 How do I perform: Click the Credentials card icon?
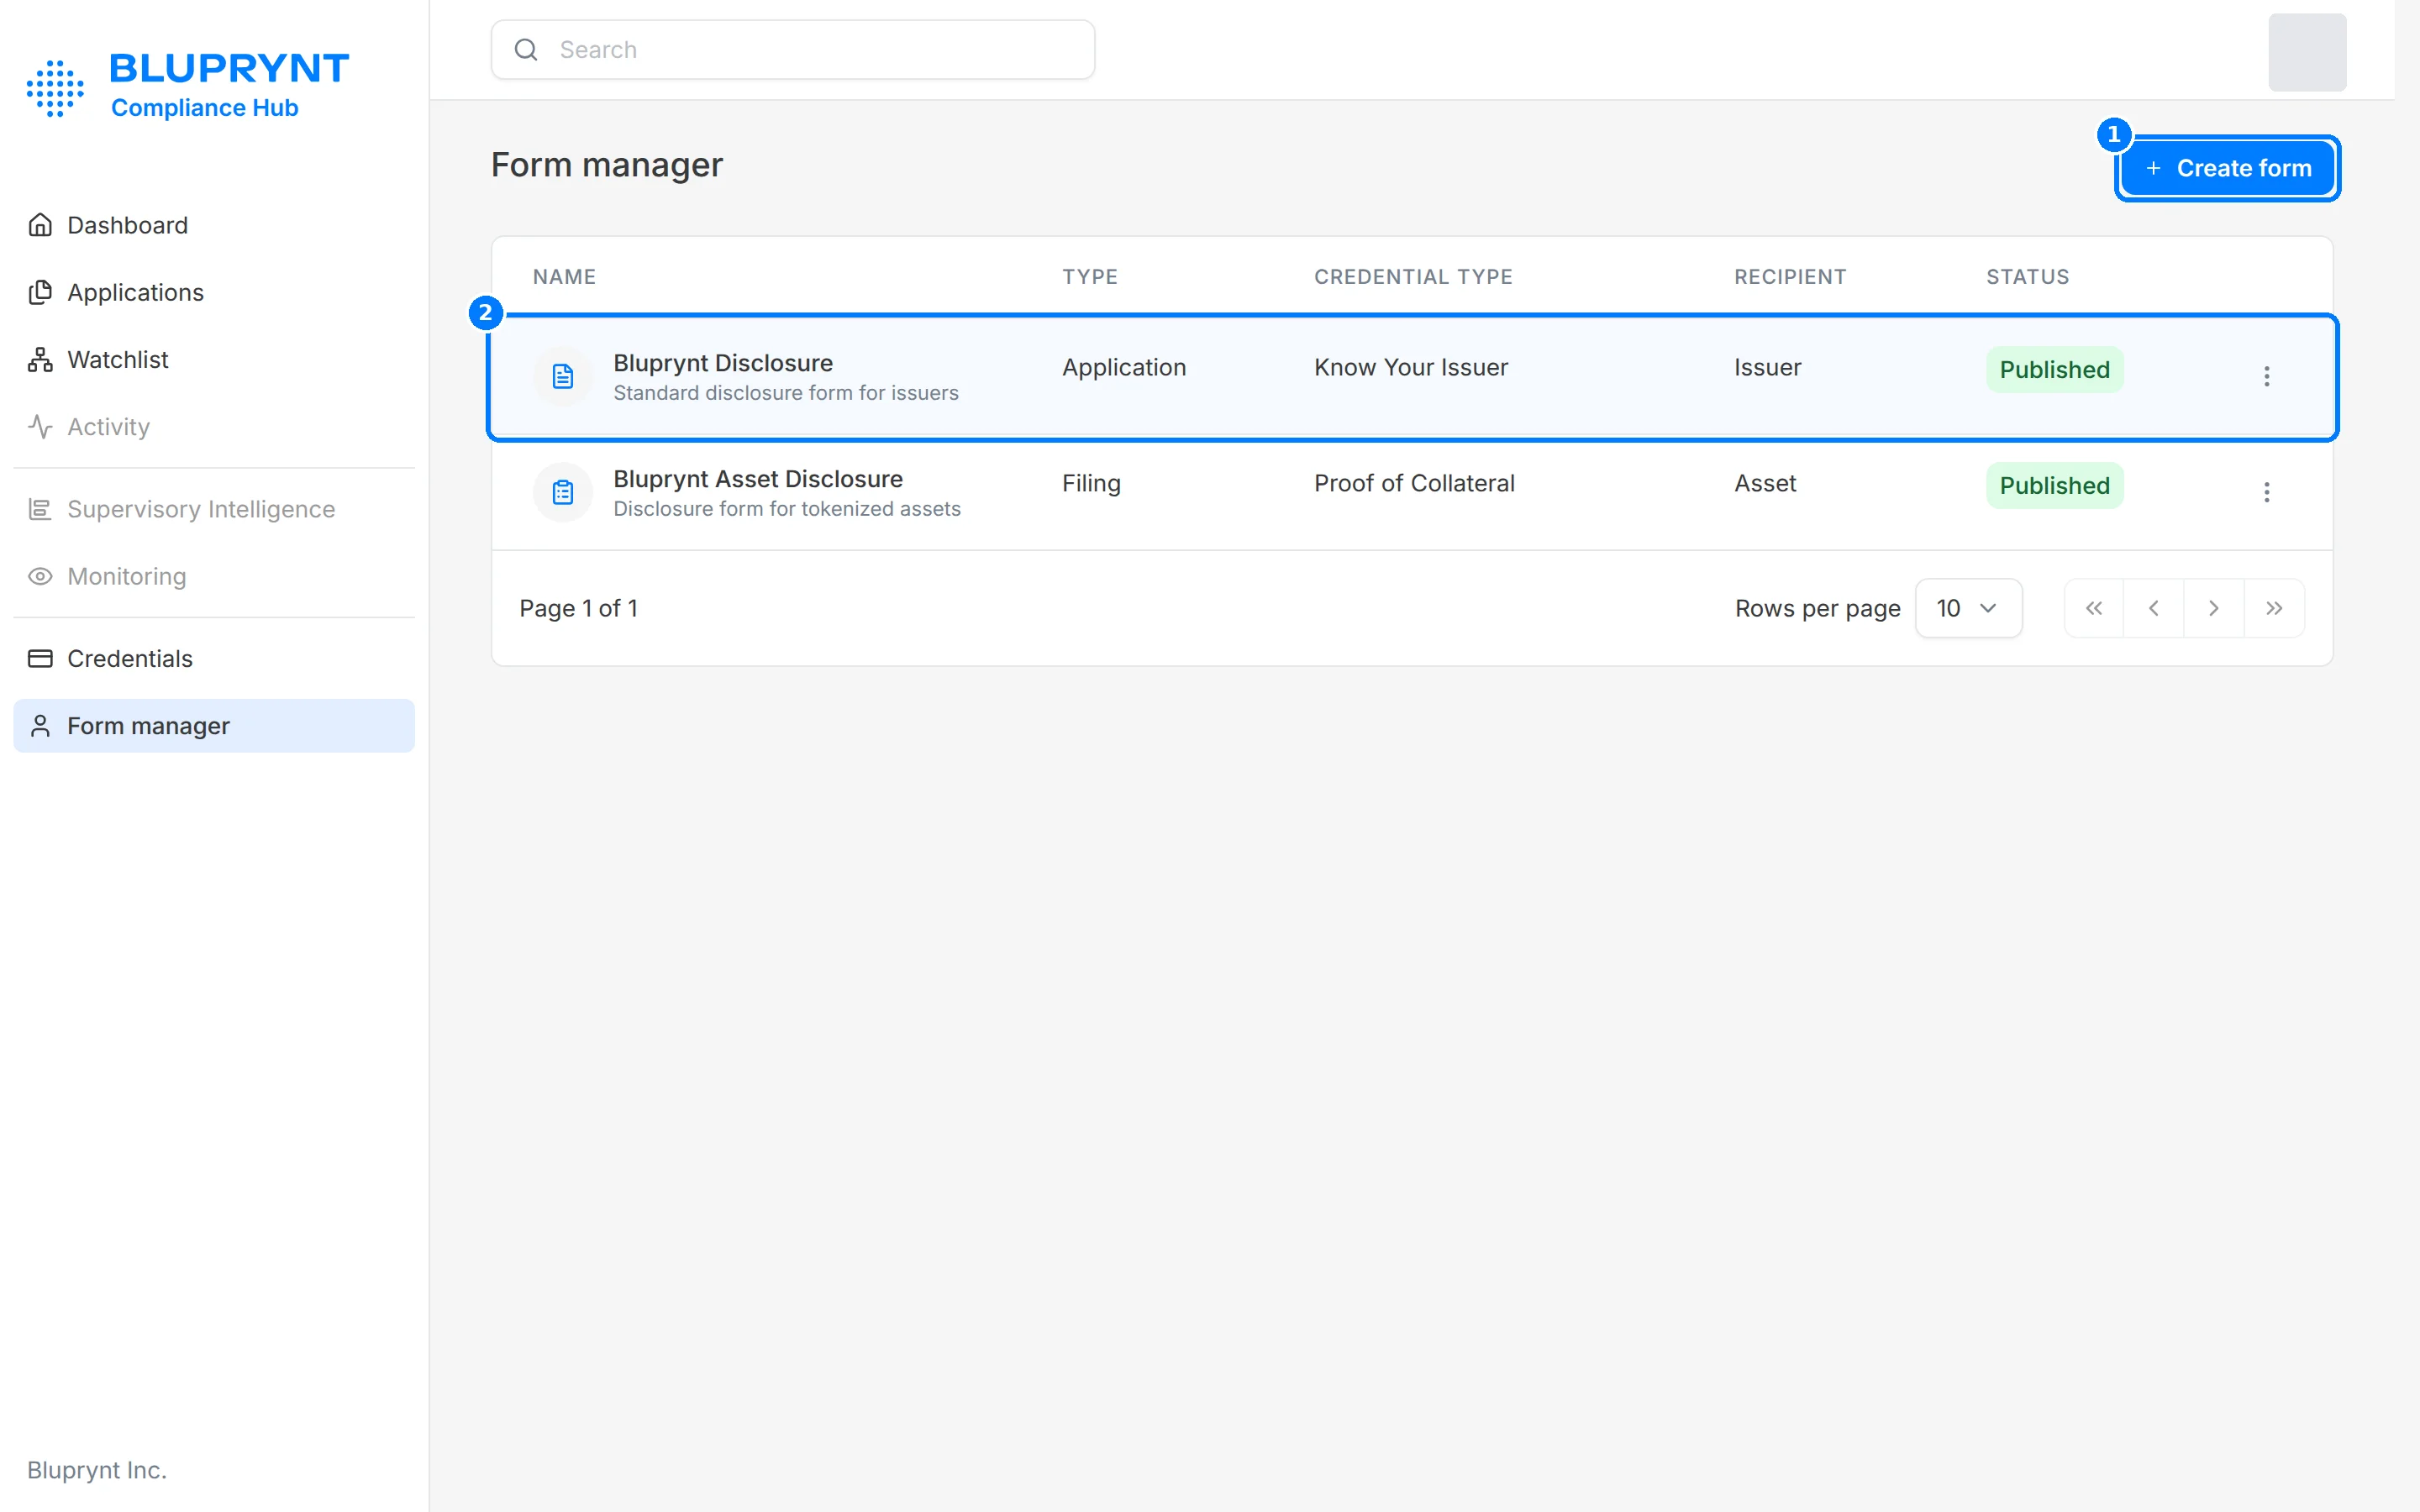[40, 658]
